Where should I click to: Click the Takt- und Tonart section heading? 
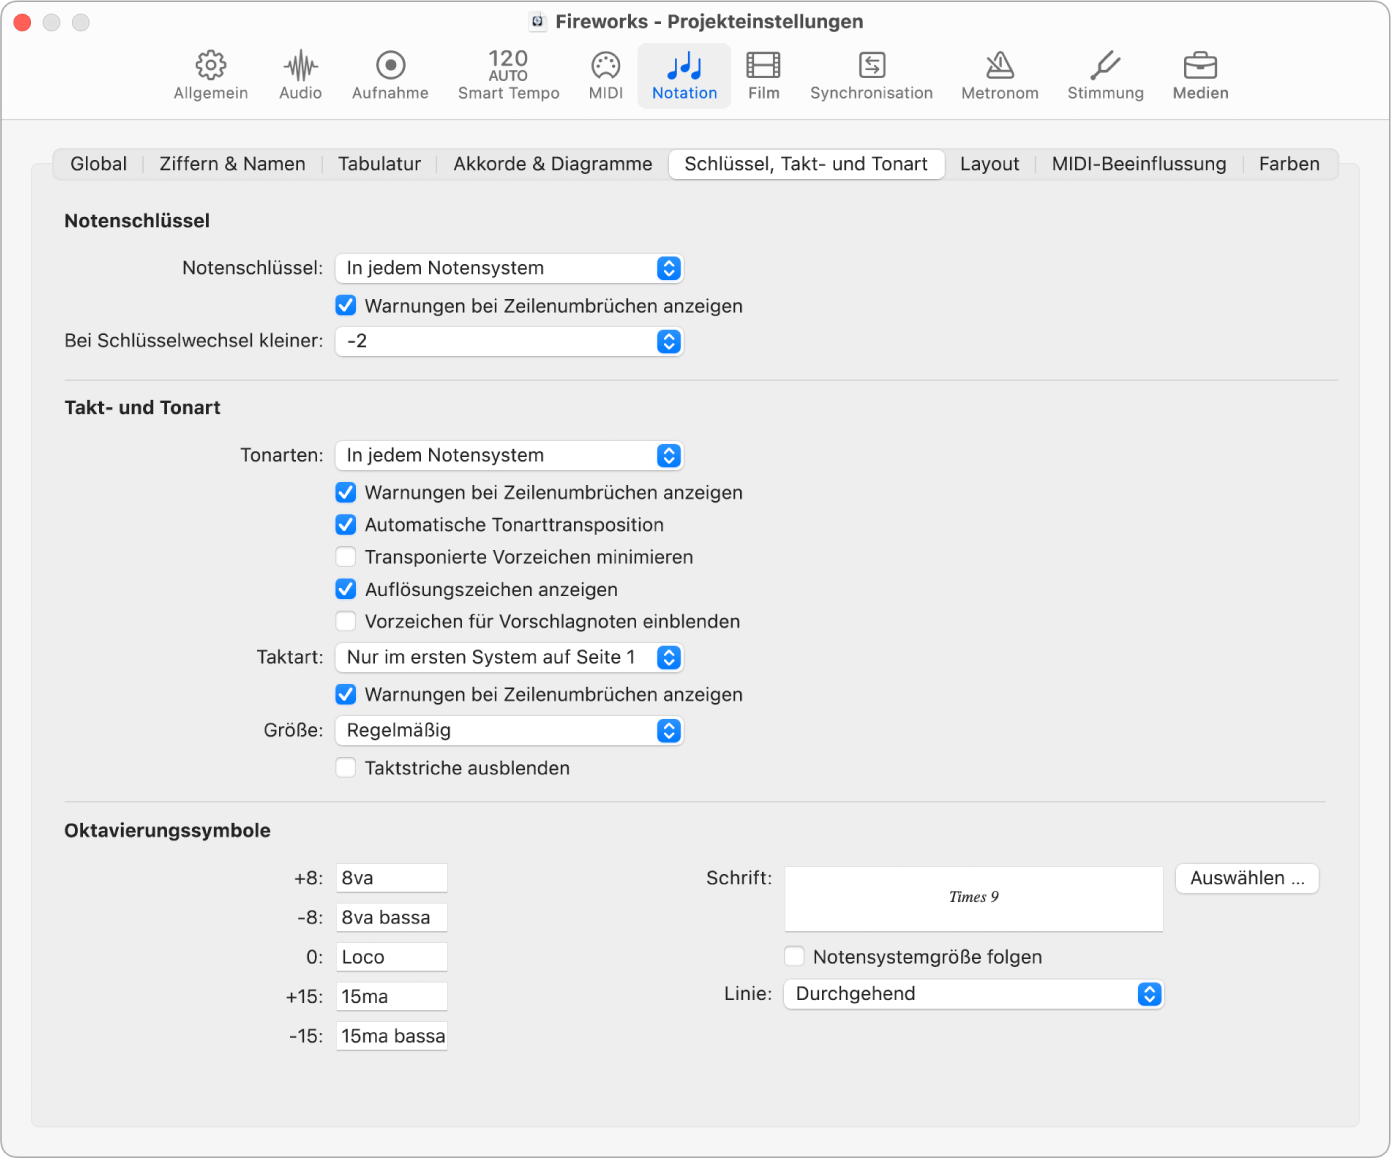(142, 408)
